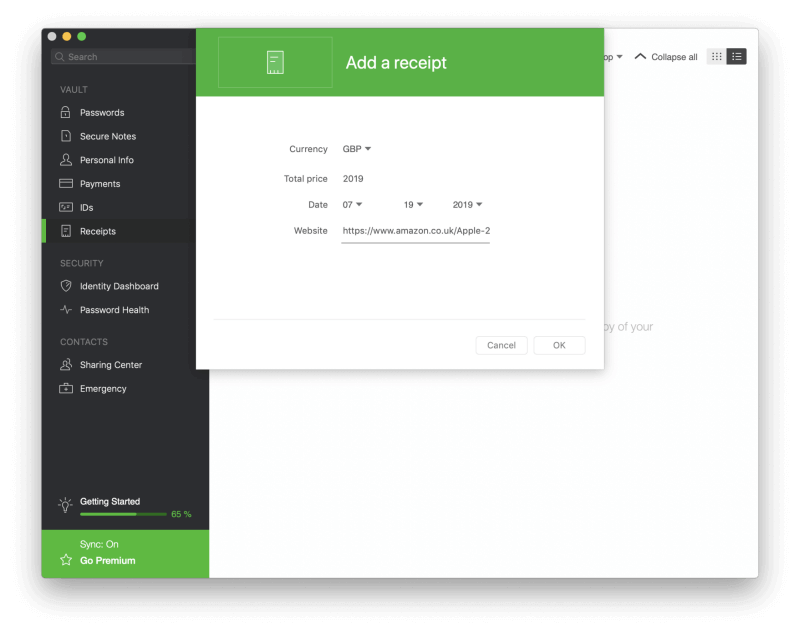Click the Emergency kit icon
The width and height of the screenshot is (800, 633).
[x=66, y=388]
